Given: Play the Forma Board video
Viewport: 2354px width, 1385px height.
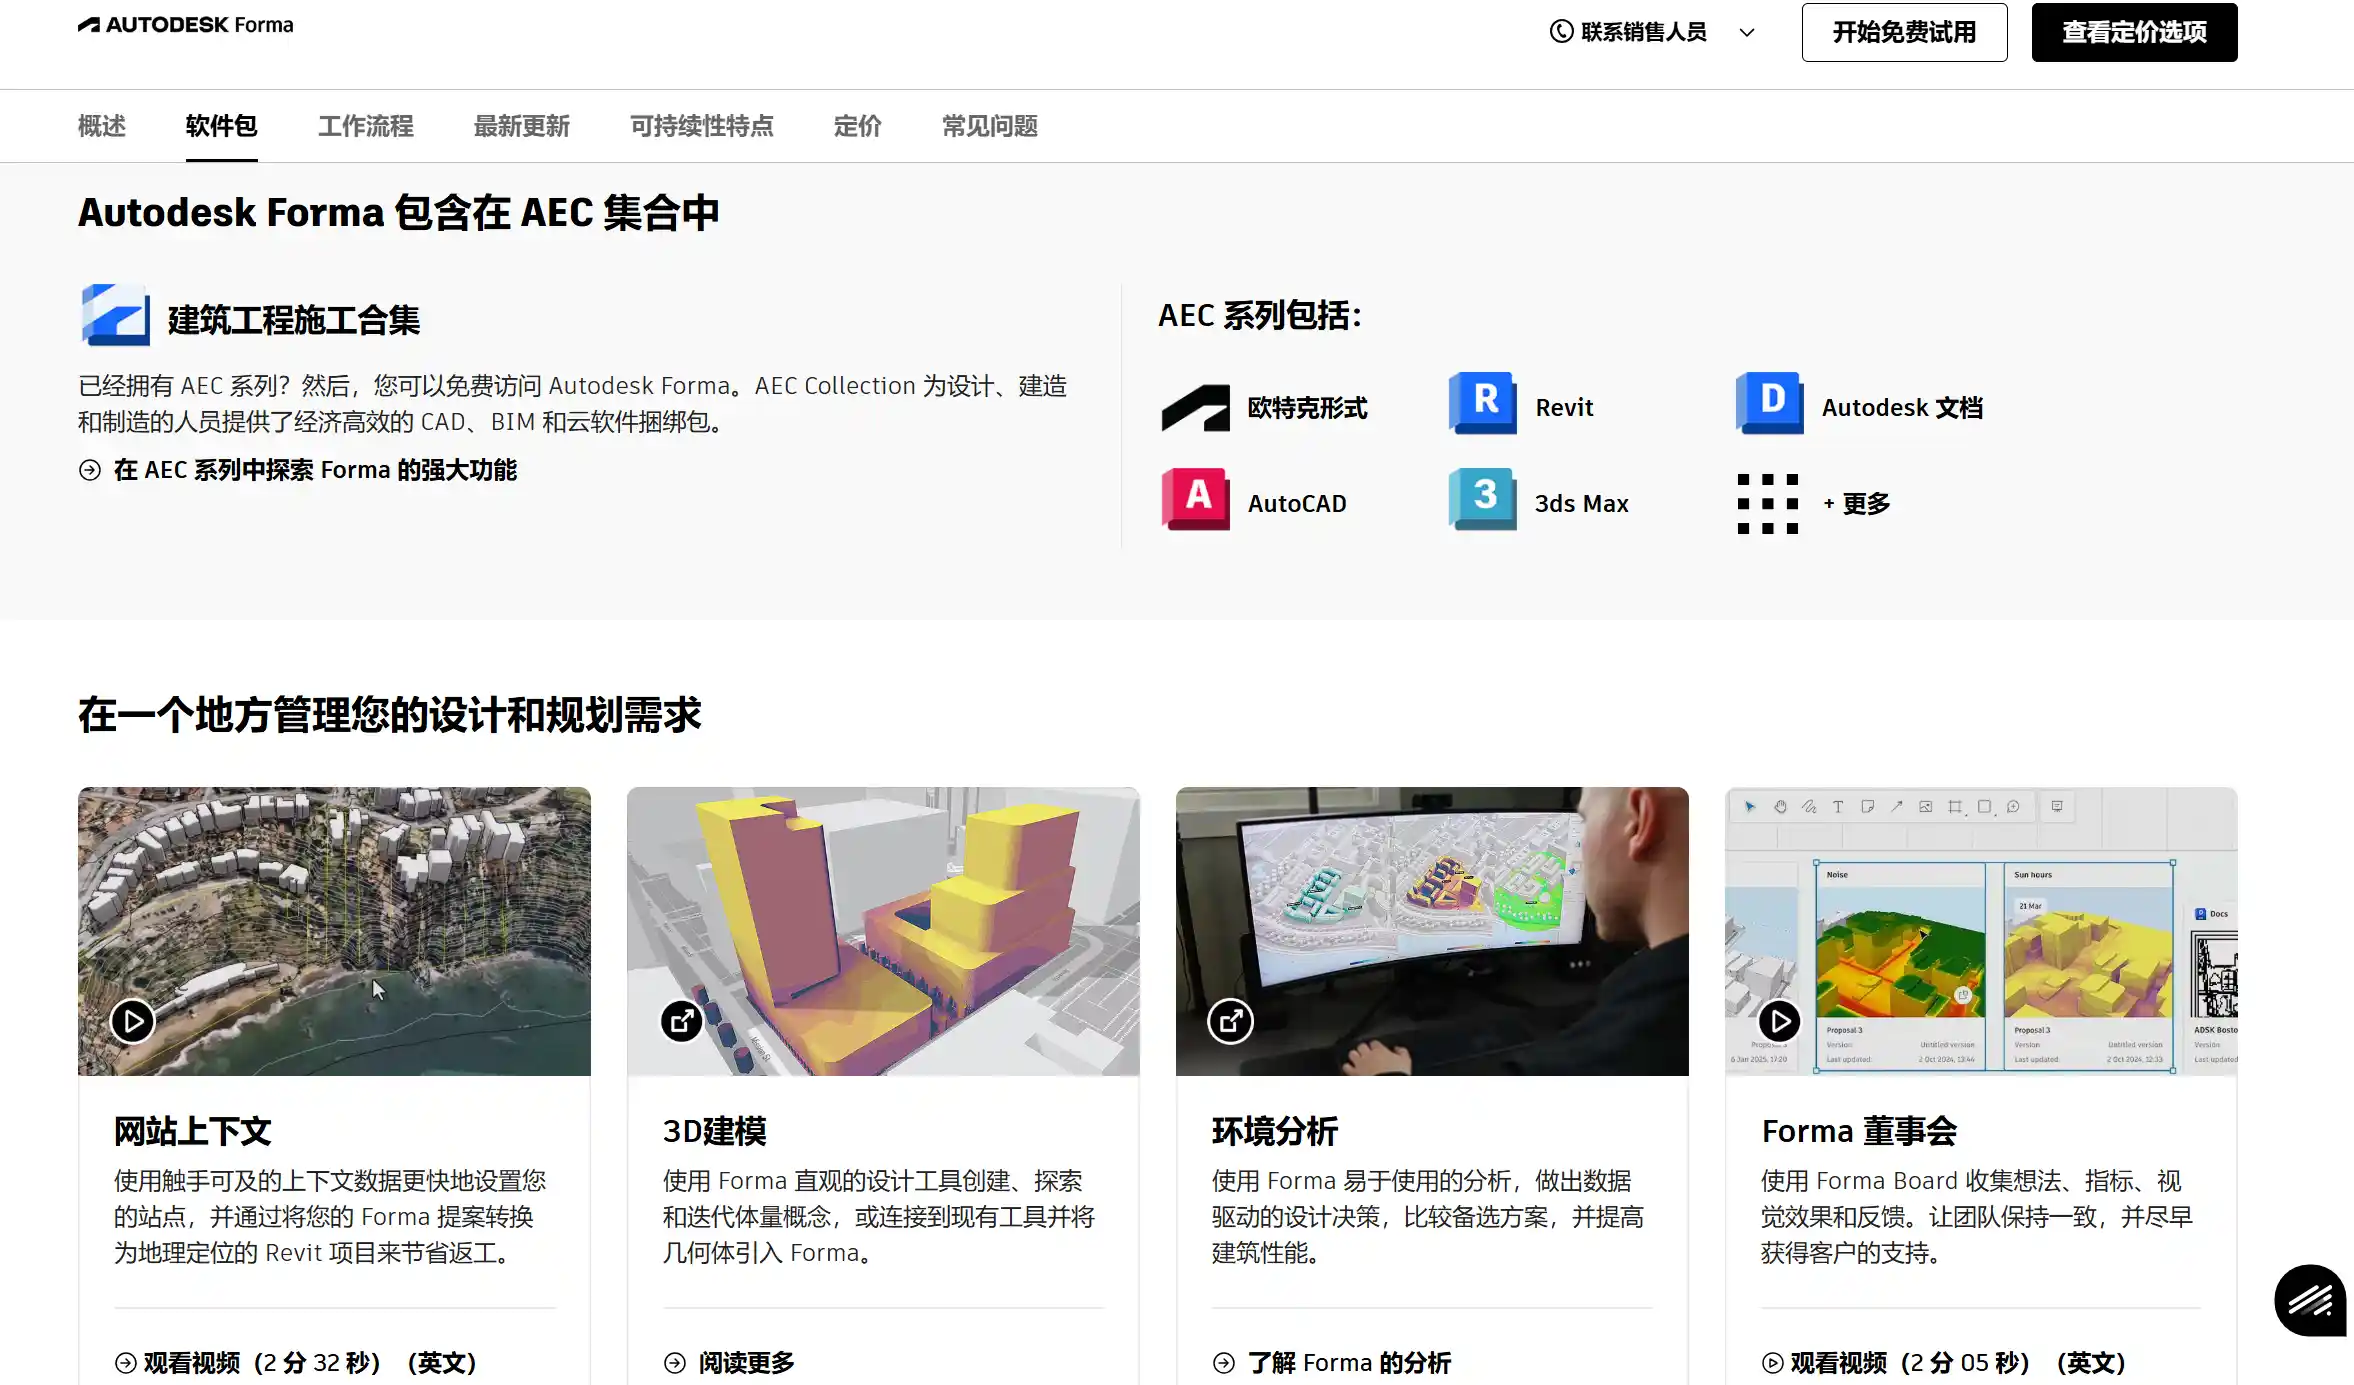Looking at the screenshot, I should tap(1779, 1021).
